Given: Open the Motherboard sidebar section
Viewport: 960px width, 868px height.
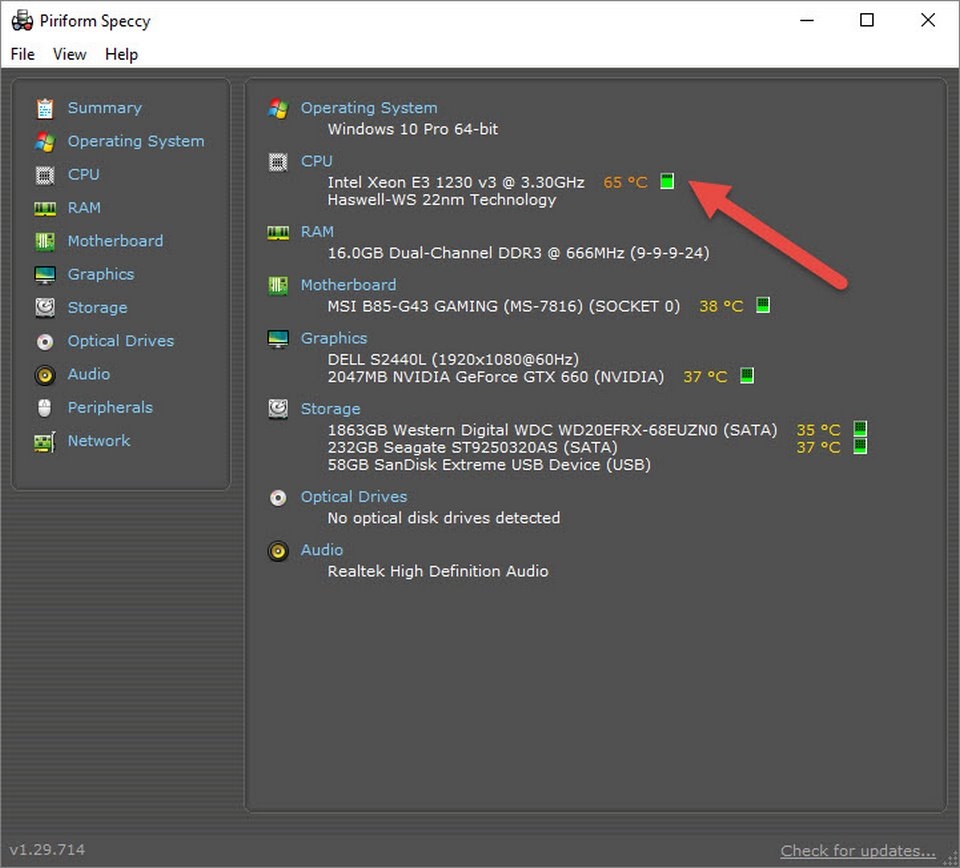Looking at the screenshot, I should coord(115,241).
